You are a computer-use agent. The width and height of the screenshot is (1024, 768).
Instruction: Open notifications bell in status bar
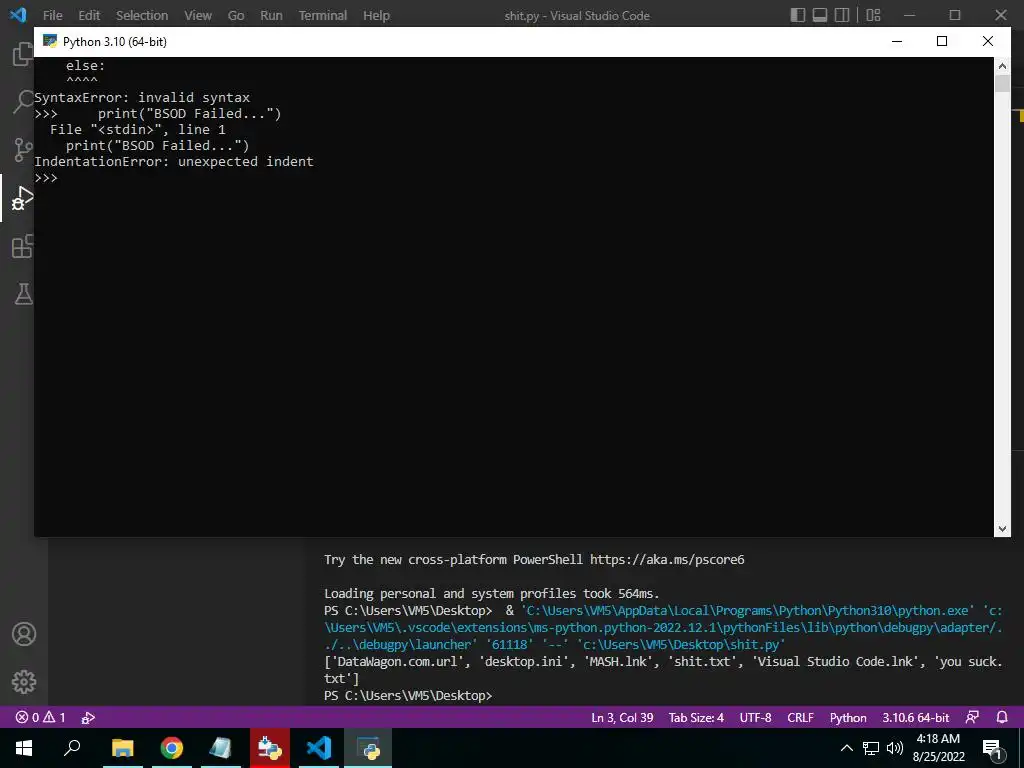click(x=1002, y=717)
